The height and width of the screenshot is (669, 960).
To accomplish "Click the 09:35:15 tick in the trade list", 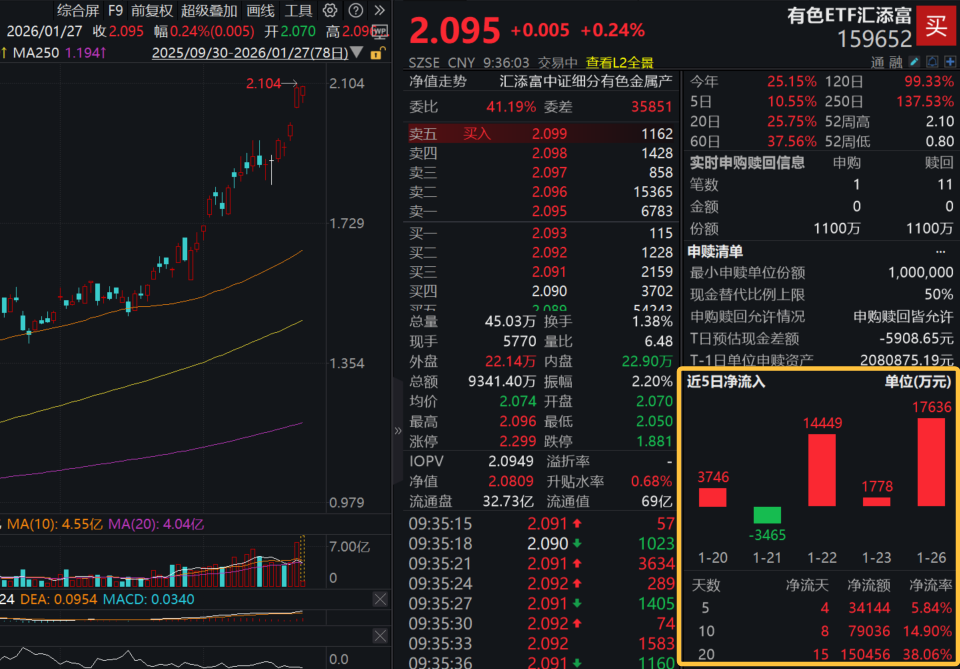I will [440, 523].
